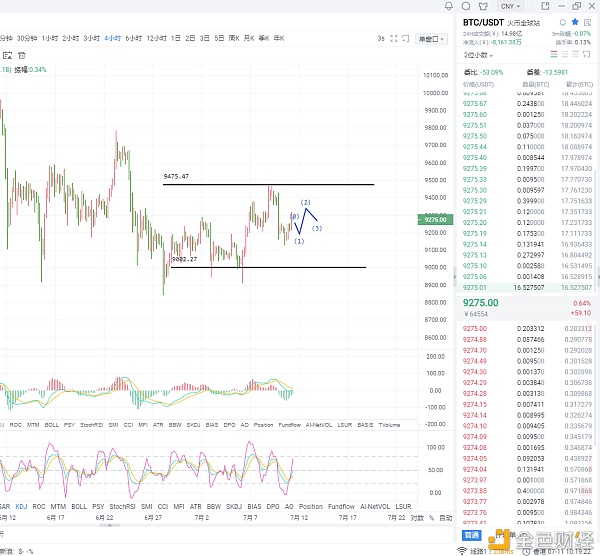Open the 单窗口 layout dropdown
Screen dimensions: 600x556
point(431,39)
